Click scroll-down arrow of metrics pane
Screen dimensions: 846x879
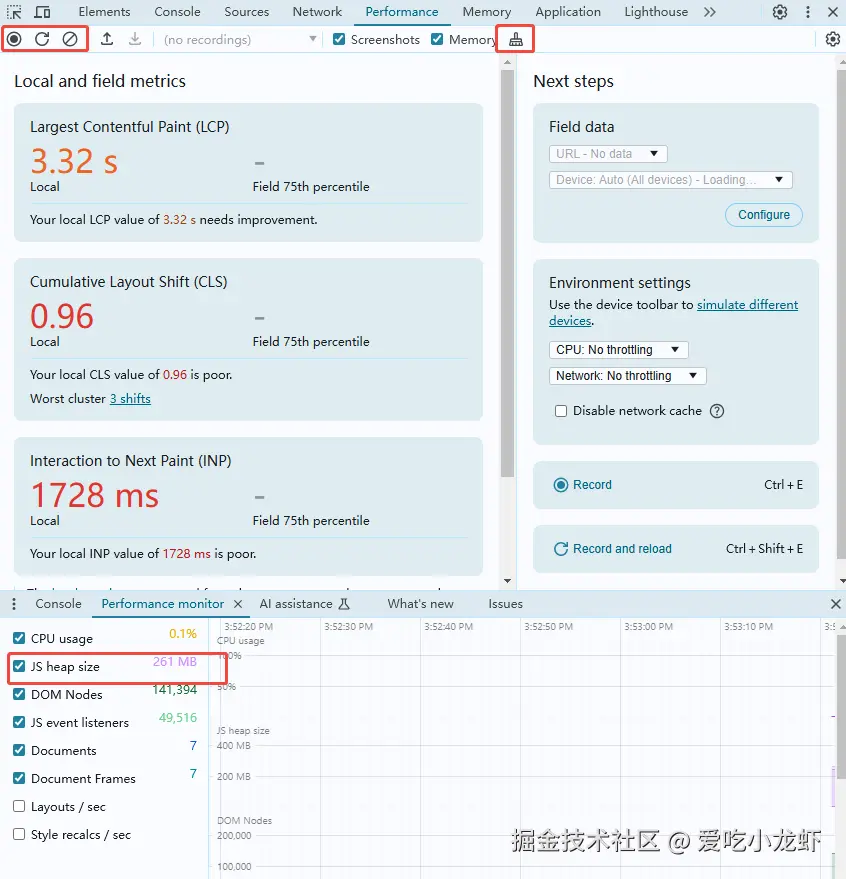pyautogui.click(x=507, y=581)
